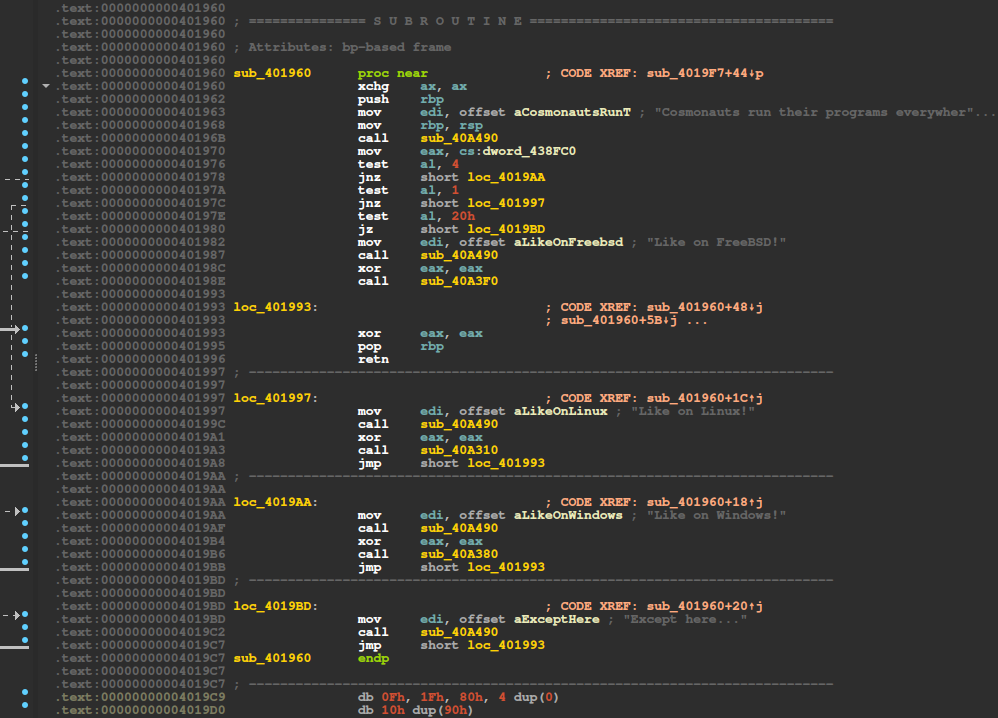The height and width of the screenshot is (718, 998).
Task: Follow the sub_4019F7+44 code XREF
Action: [698, 74]
